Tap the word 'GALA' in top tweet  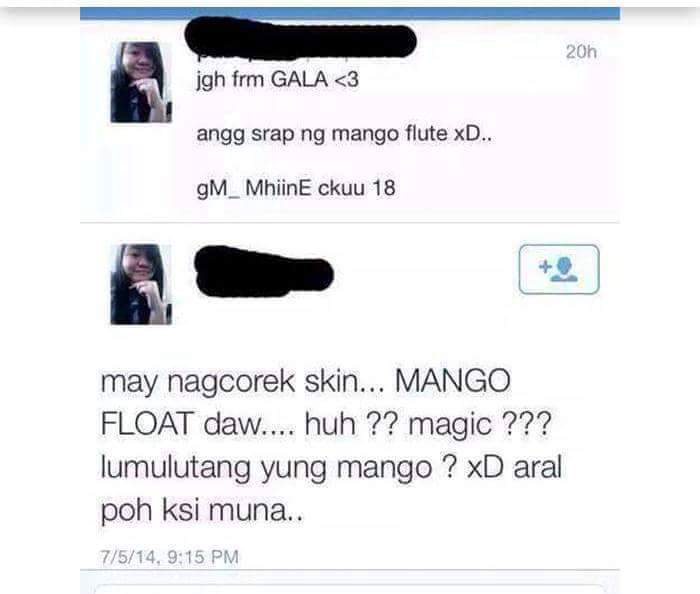pyautogui.click(x=300, y=79)
